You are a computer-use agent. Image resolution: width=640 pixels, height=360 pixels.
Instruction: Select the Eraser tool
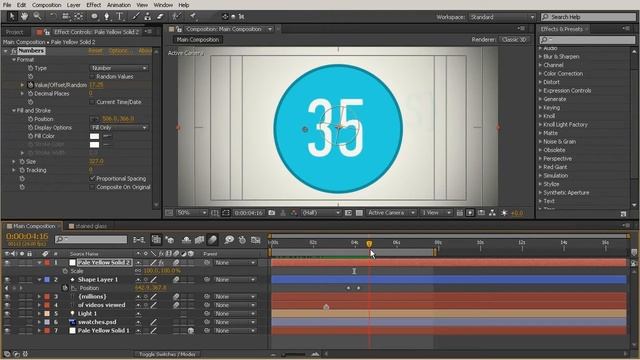pos(160,16)
